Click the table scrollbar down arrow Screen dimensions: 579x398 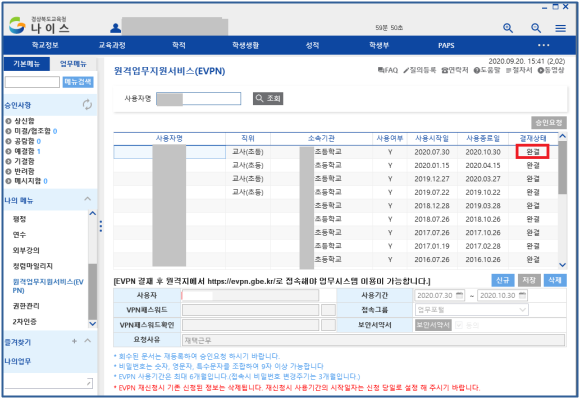[562, 264]
